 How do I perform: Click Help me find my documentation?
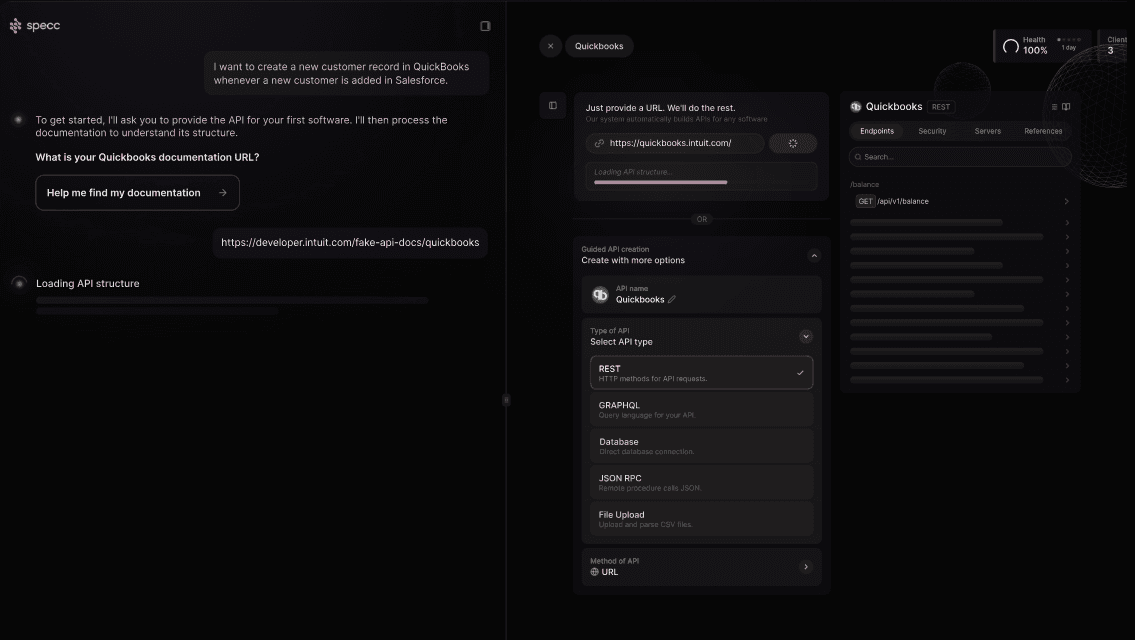pos(138,193)
